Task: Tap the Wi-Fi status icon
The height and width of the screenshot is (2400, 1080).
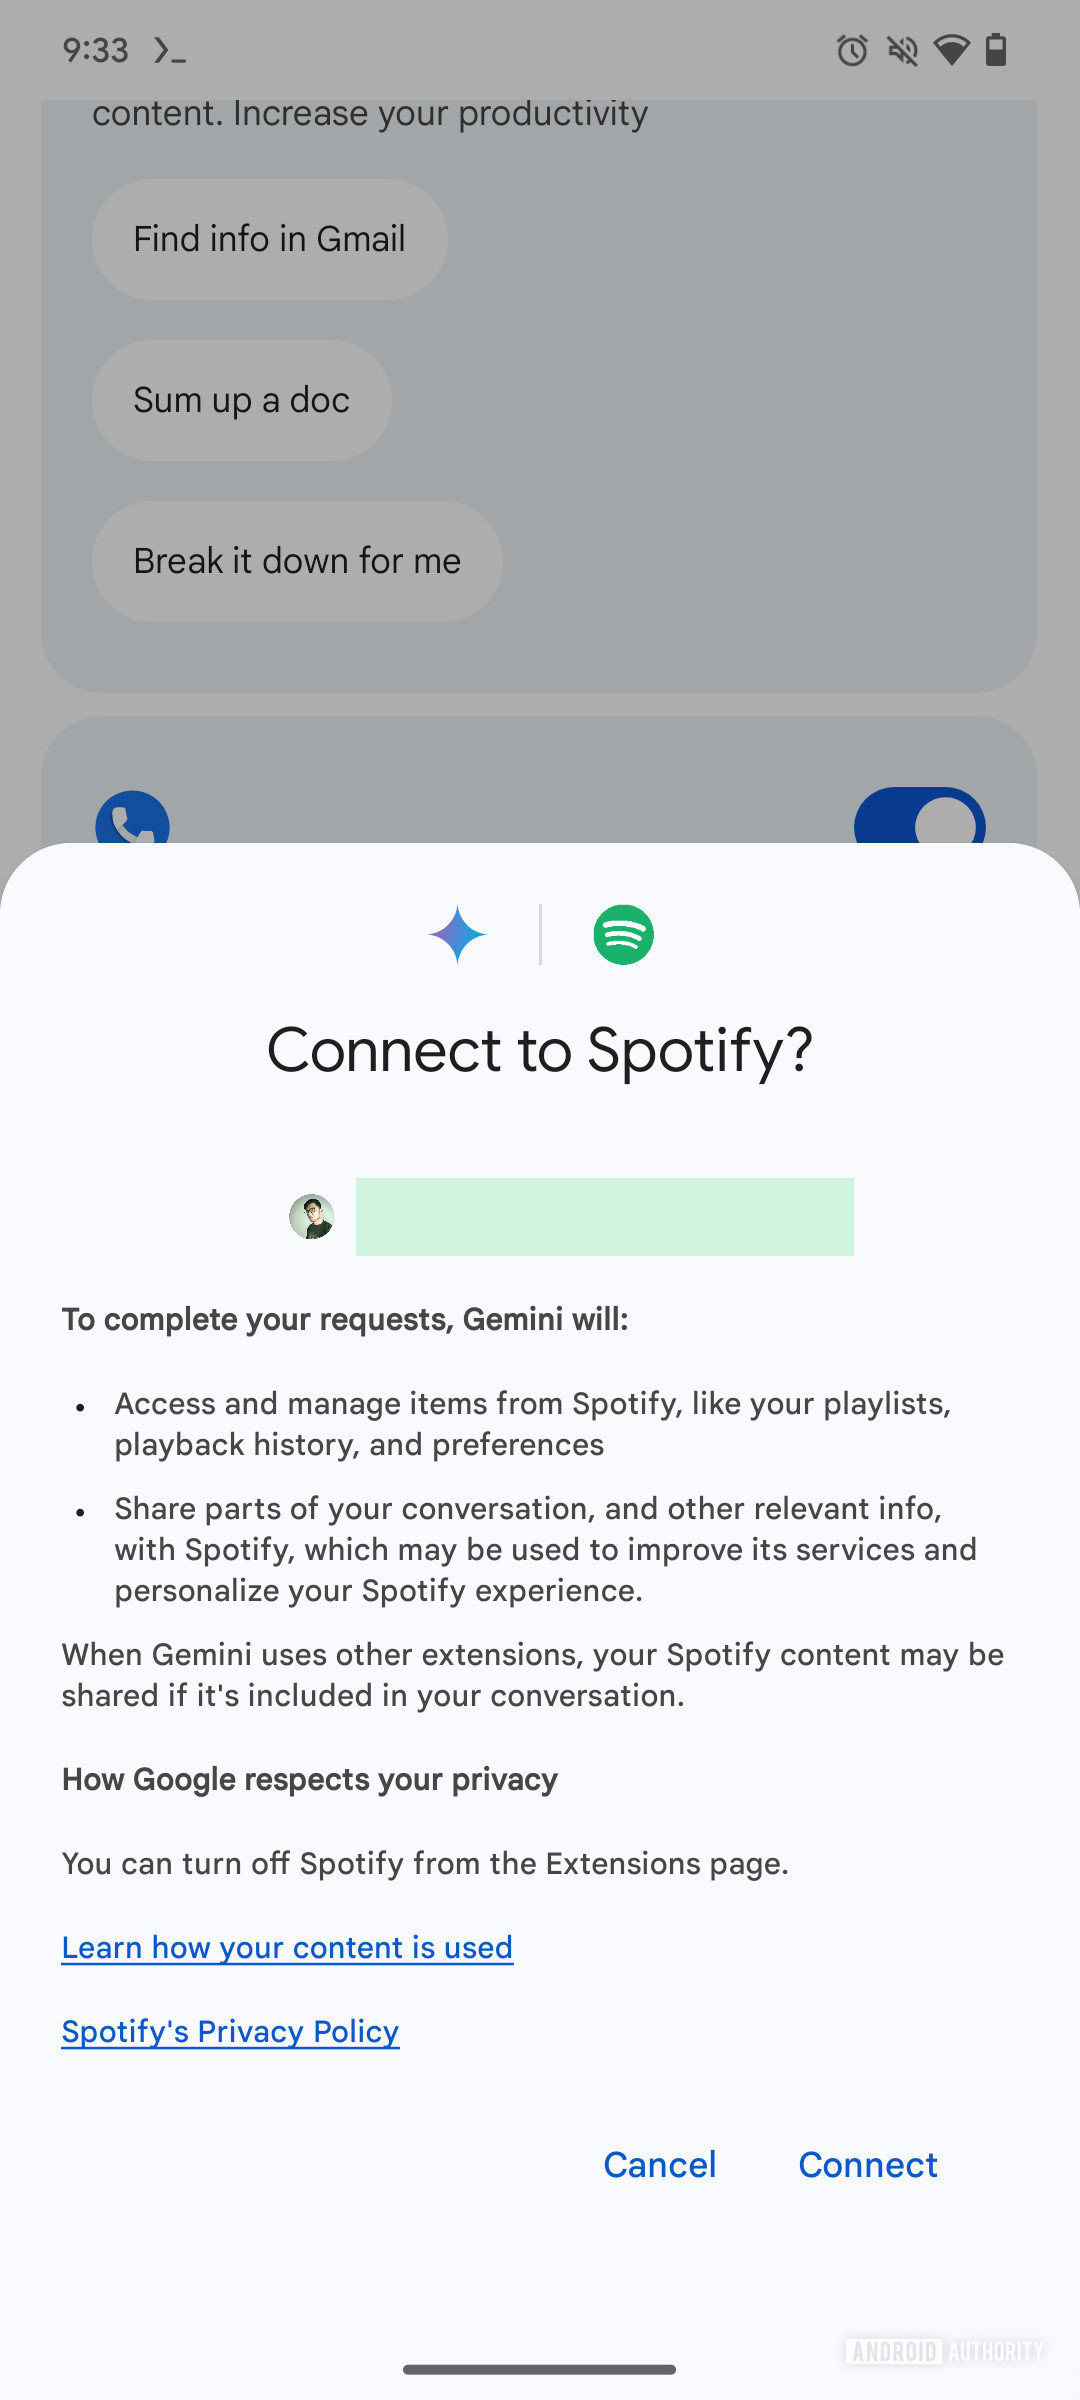Action: click(951, 50)
